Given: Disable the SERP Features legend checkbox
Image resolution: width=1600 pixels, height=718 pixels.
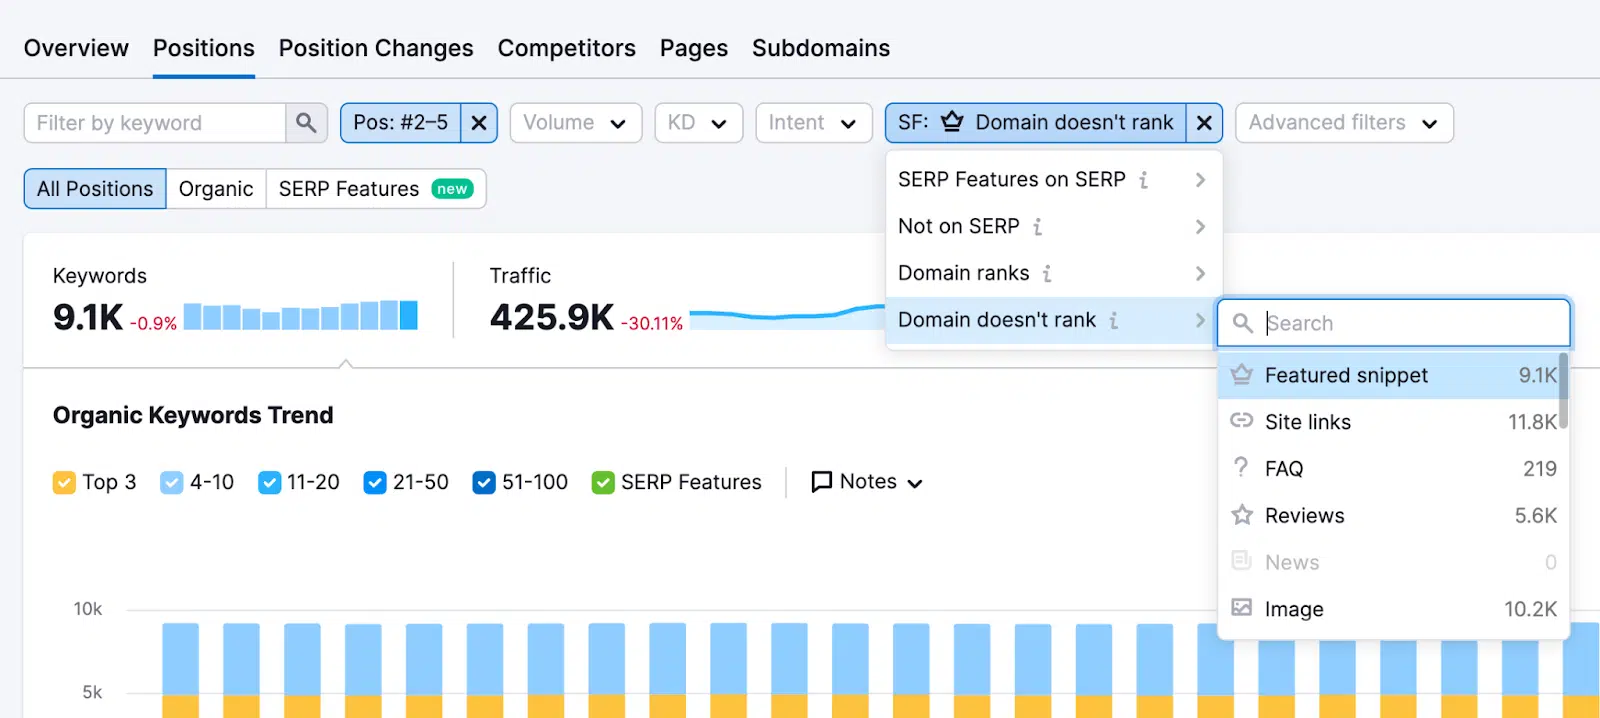Looking at the screenshot, I should [603, 483].
